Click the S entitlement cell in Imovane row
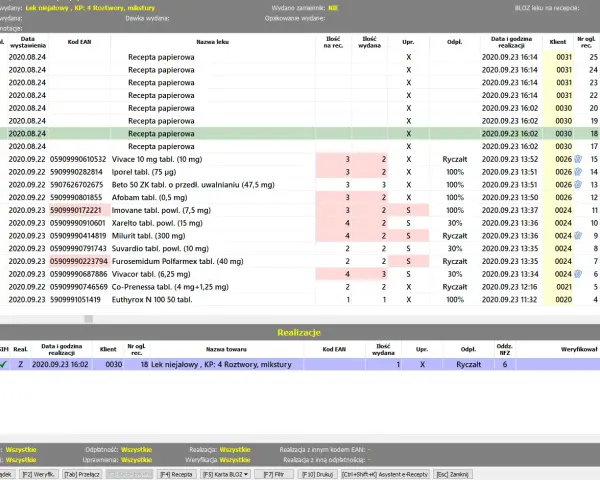Screen dimensions: 600x480 pos(408,210)
